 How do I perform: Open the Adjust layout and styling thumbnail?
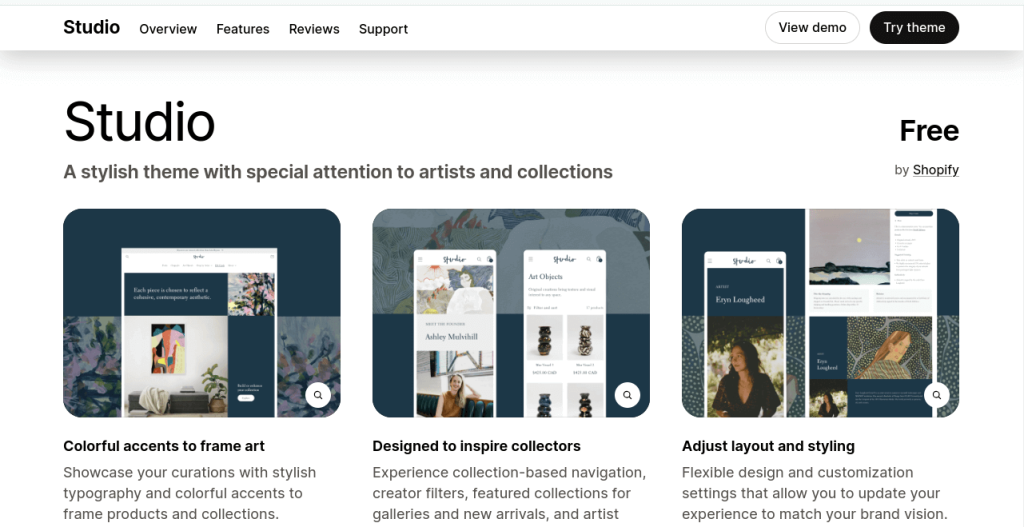(821, 313)
